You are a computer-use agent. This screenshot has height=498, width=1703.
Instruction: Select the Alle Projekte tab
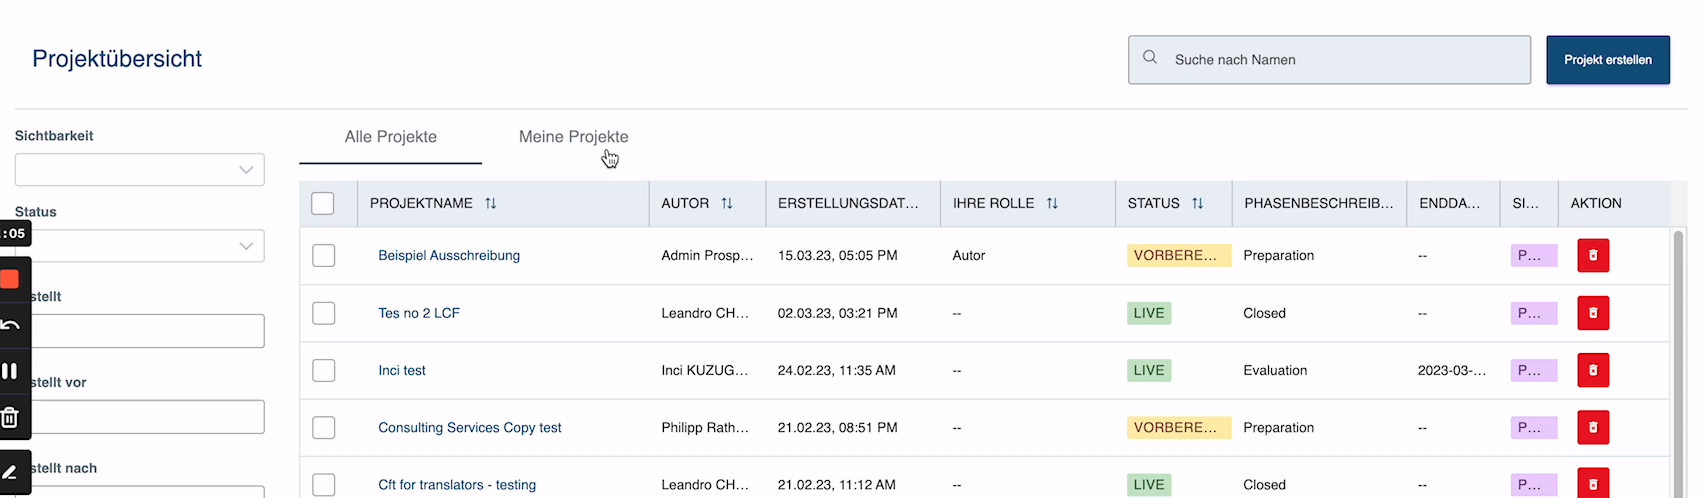click(390, 137)
